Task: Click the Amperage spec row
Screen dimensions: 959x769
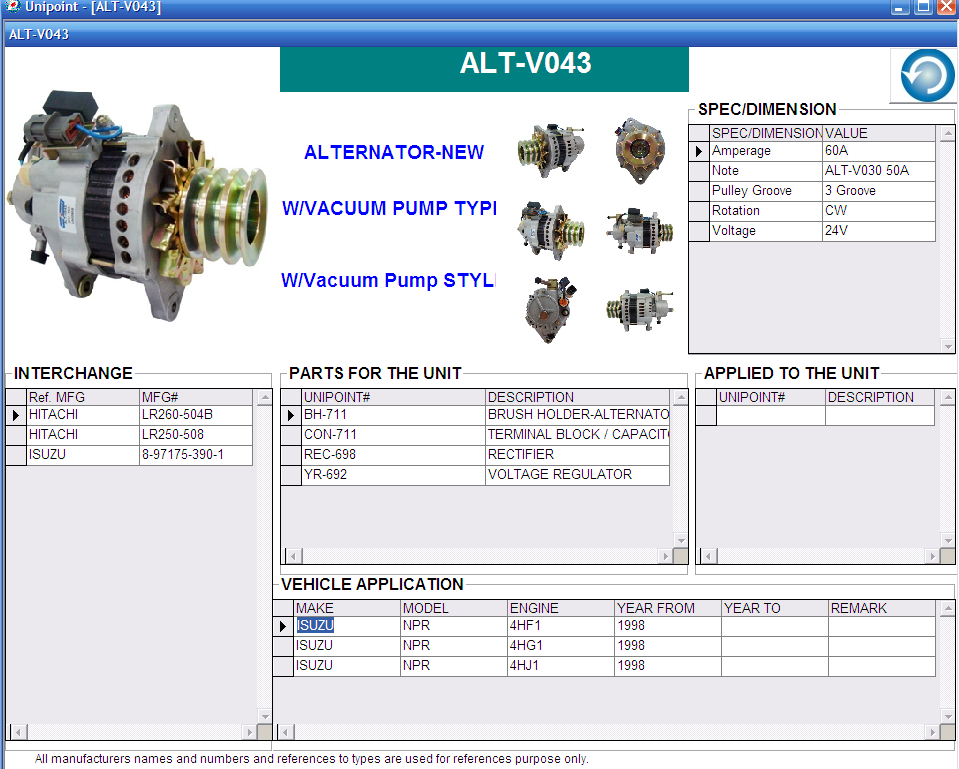Action: pyautogui.click(x=765, y=151)
